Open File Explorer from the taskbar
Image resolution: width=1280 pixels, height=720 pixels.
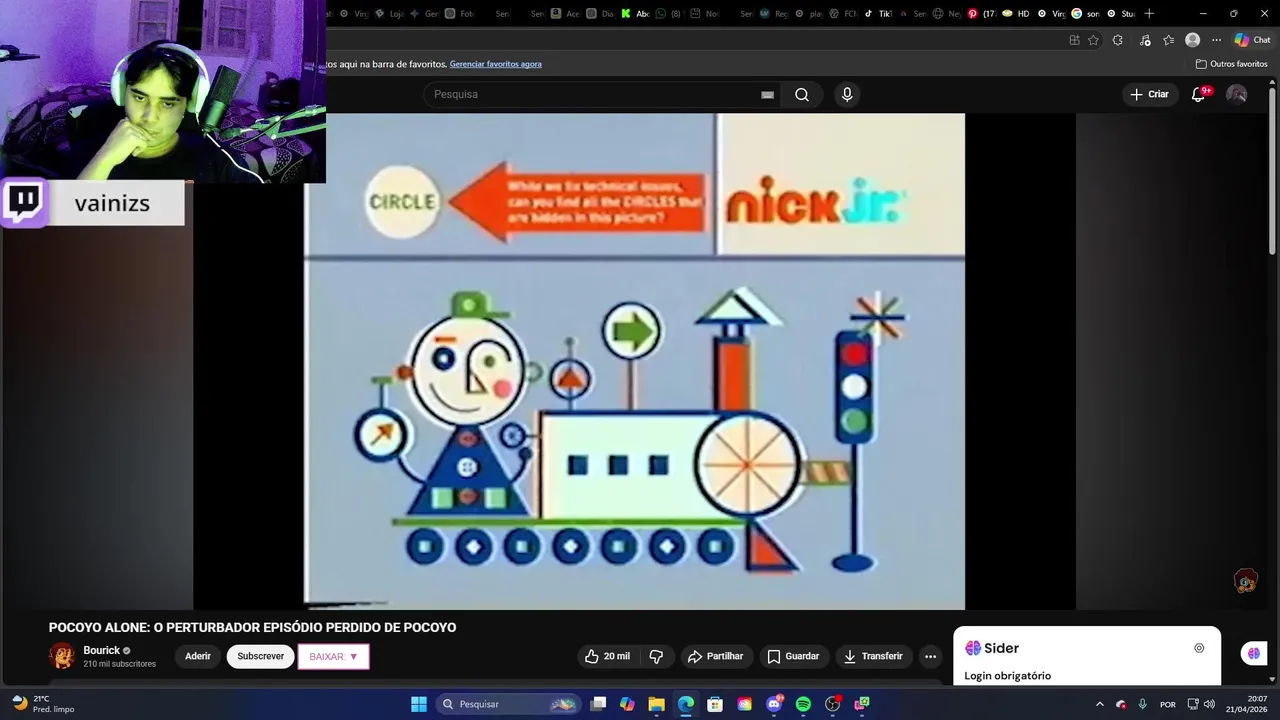tap(656, 704)
